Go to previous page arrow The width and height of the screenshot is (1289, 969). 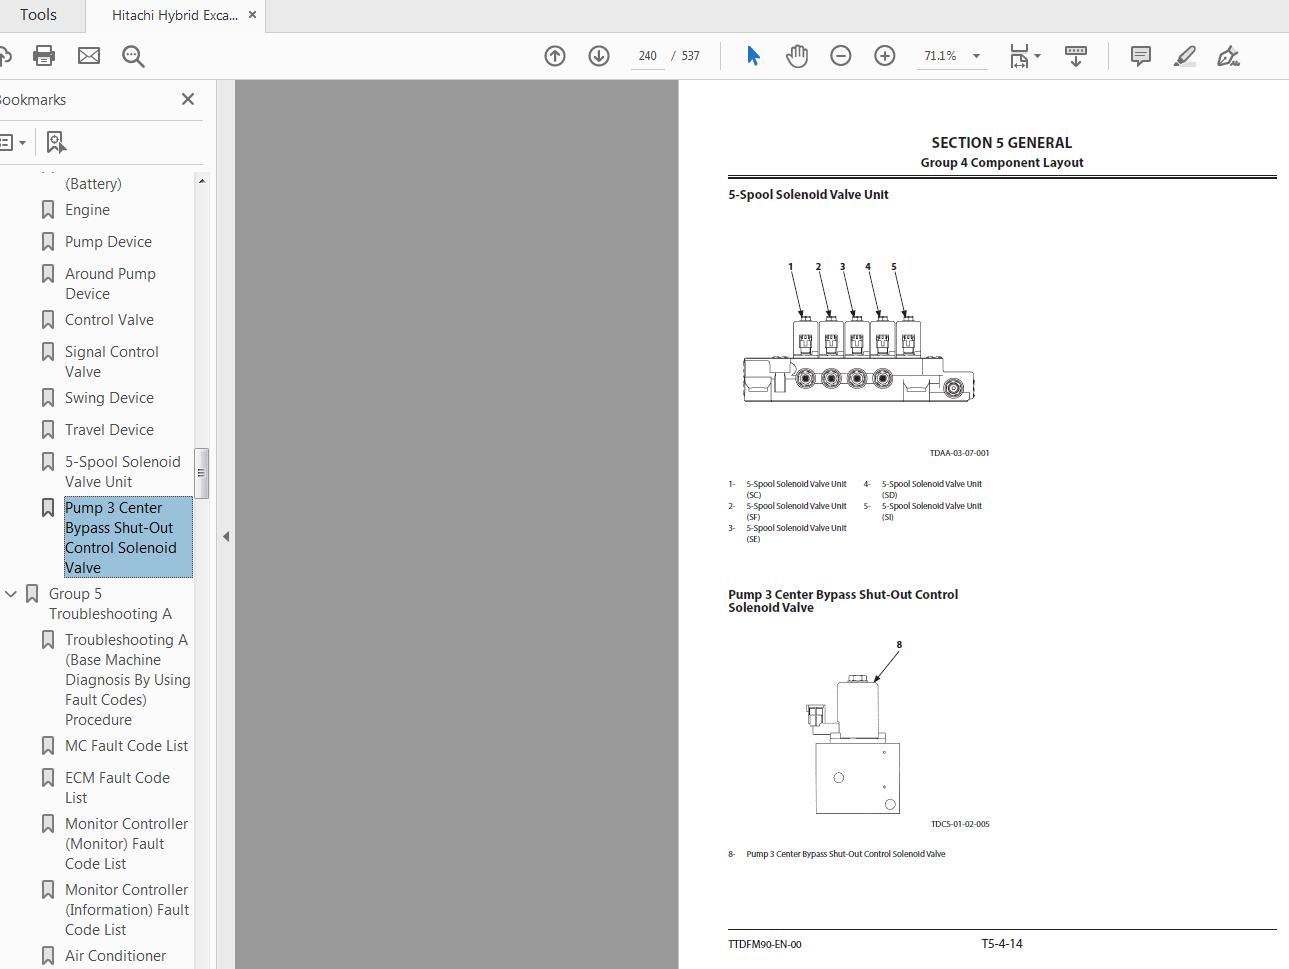click(x=555, y=56)
